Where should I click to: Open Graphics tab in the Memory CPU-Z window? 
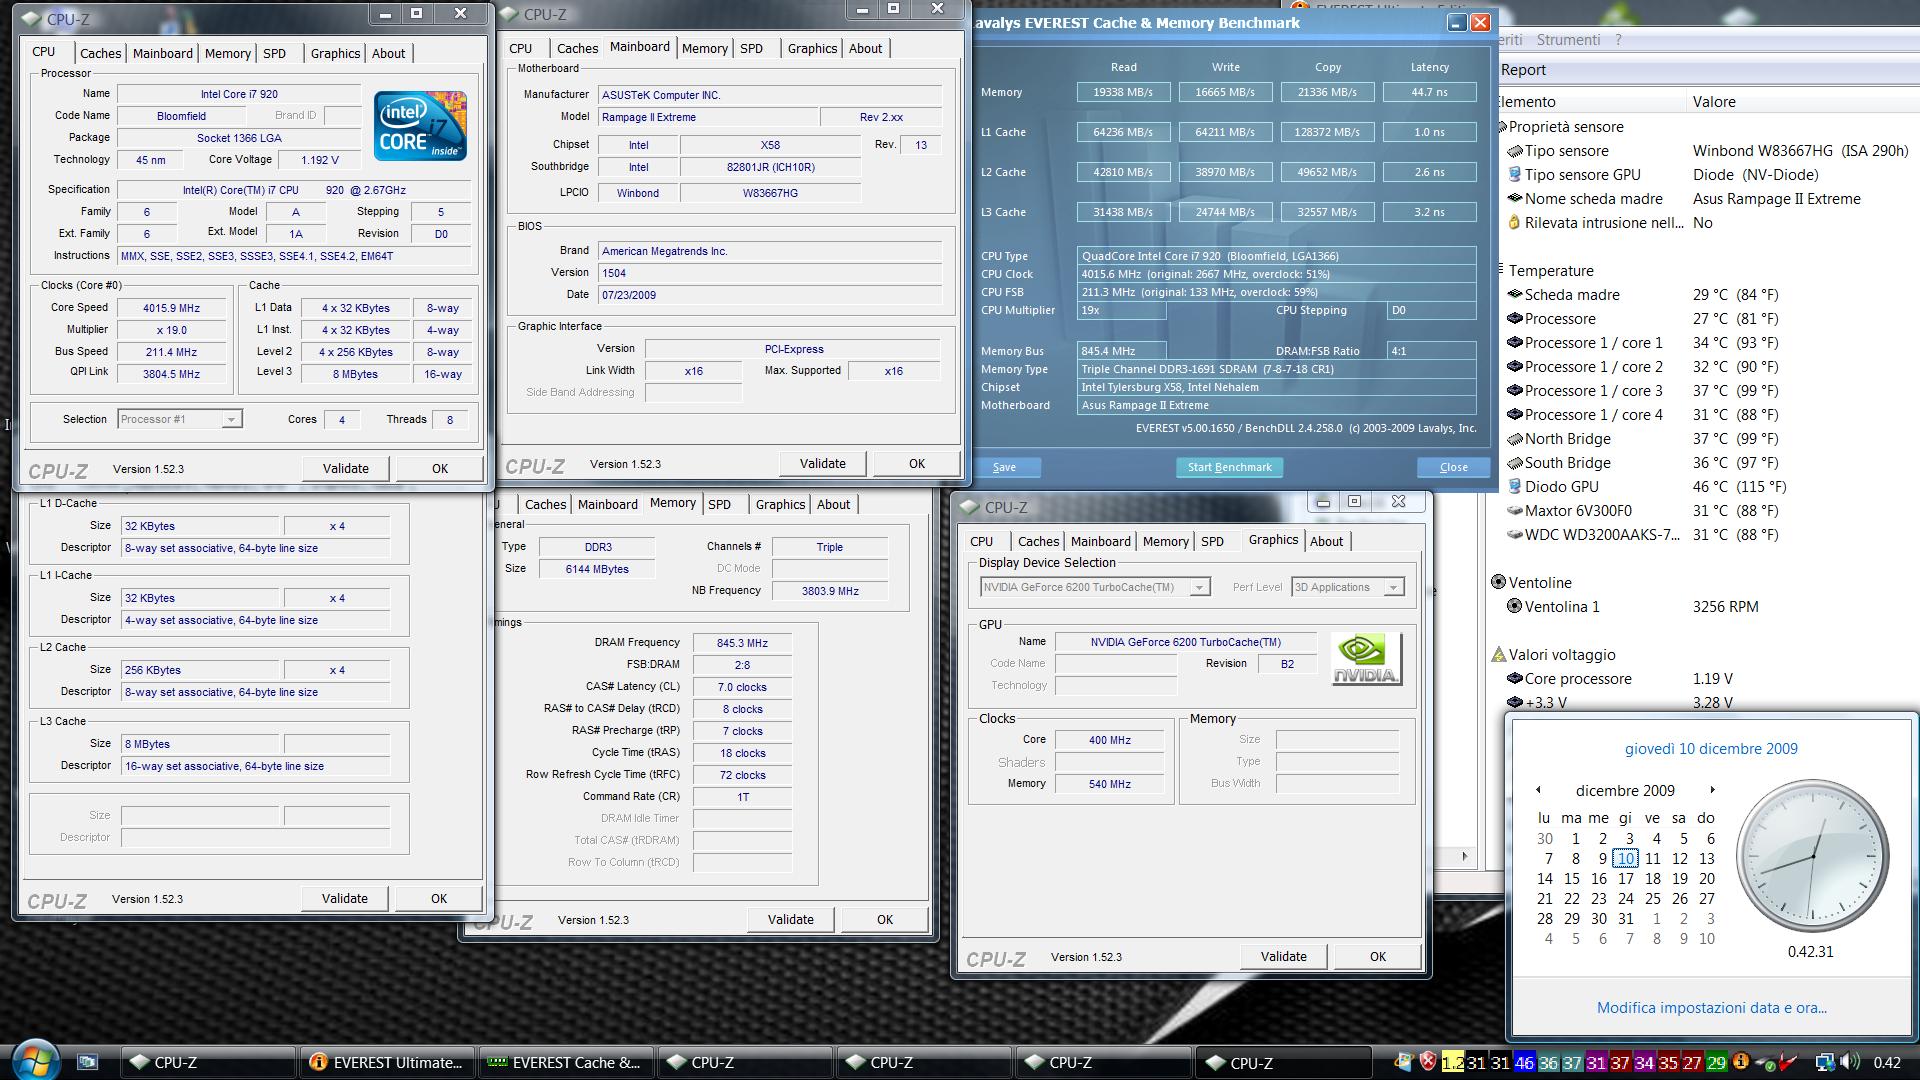point(780,505)
